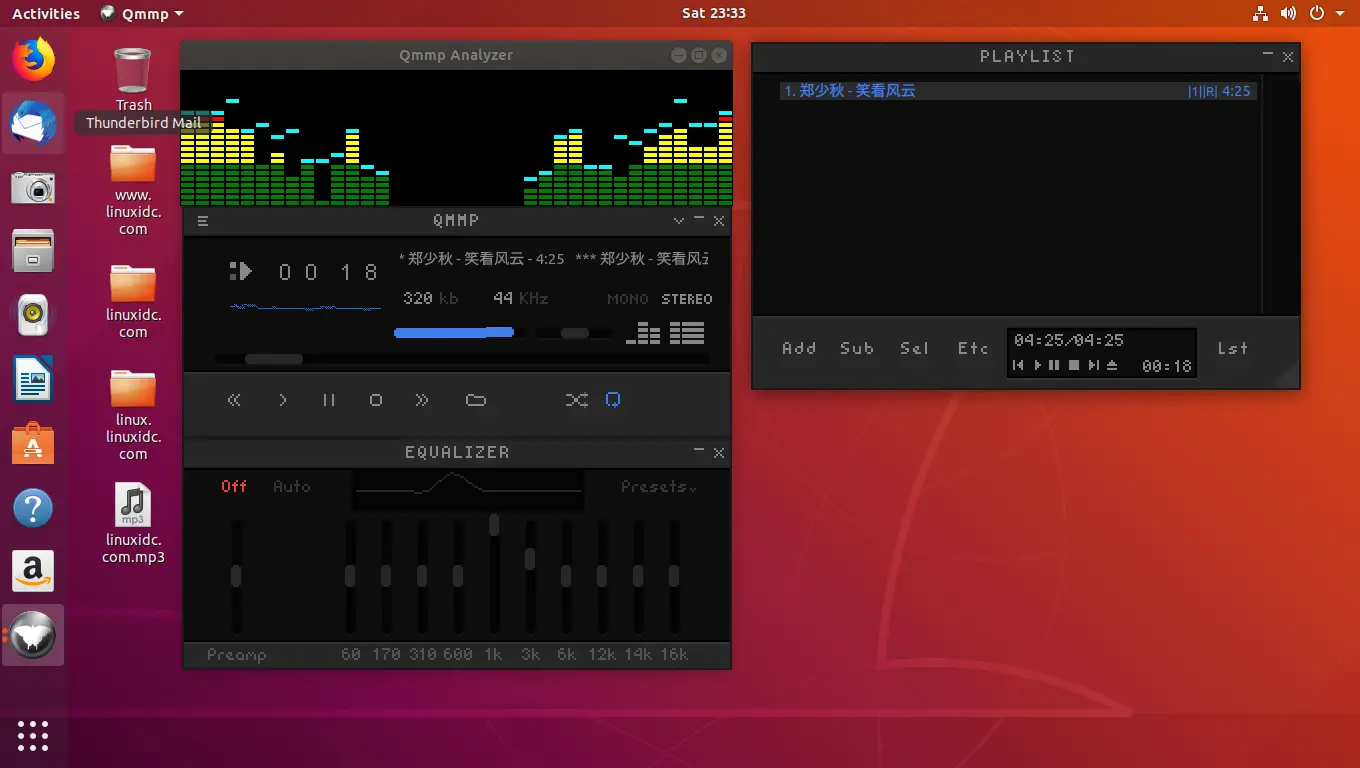Image resolution: width=1360 pixels, height=768 pixels.
Task: Stop playback in the Qmmp main window
Action: [376, 400]
